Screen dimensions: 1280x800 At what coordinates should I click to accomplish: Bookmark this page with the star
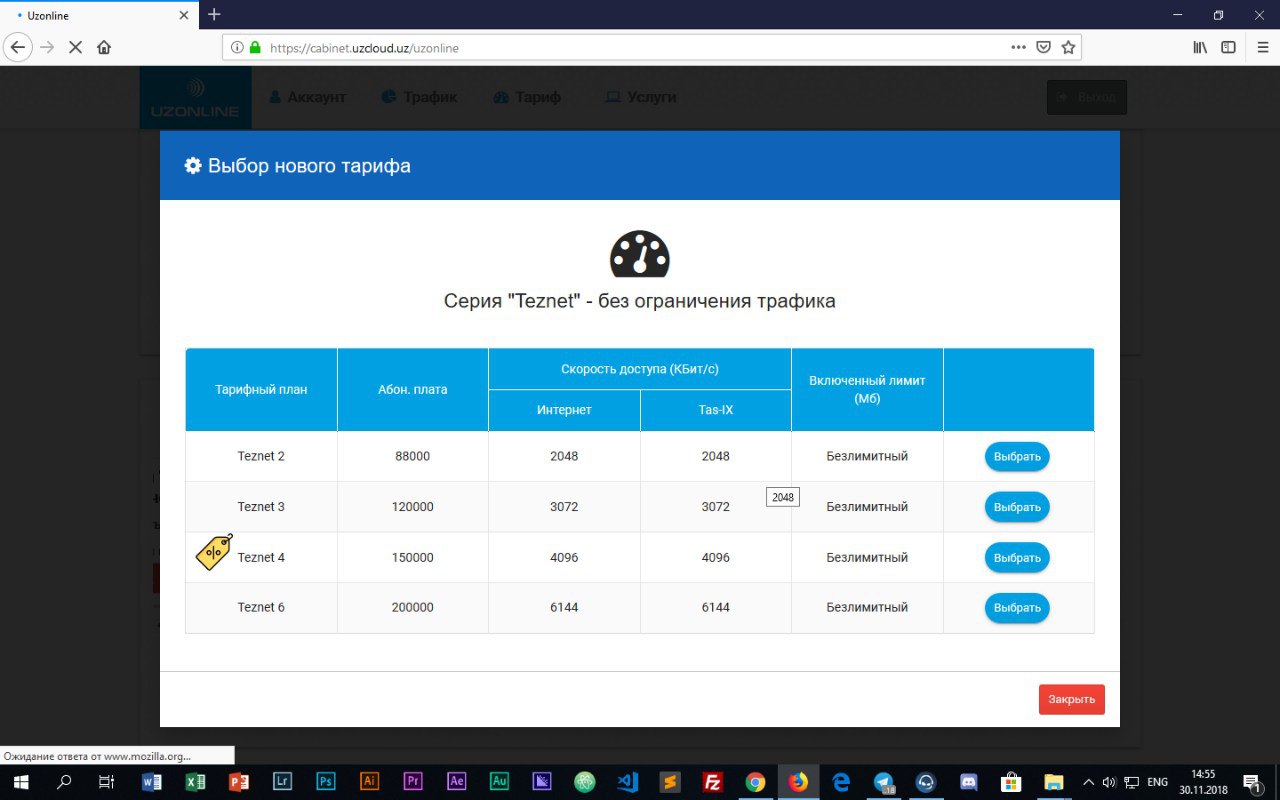click(1068, 47)
